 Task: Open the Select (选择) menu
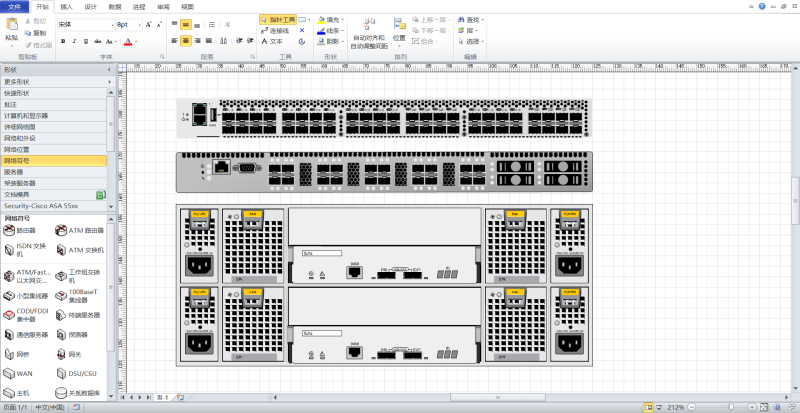(x=471, y=41)
